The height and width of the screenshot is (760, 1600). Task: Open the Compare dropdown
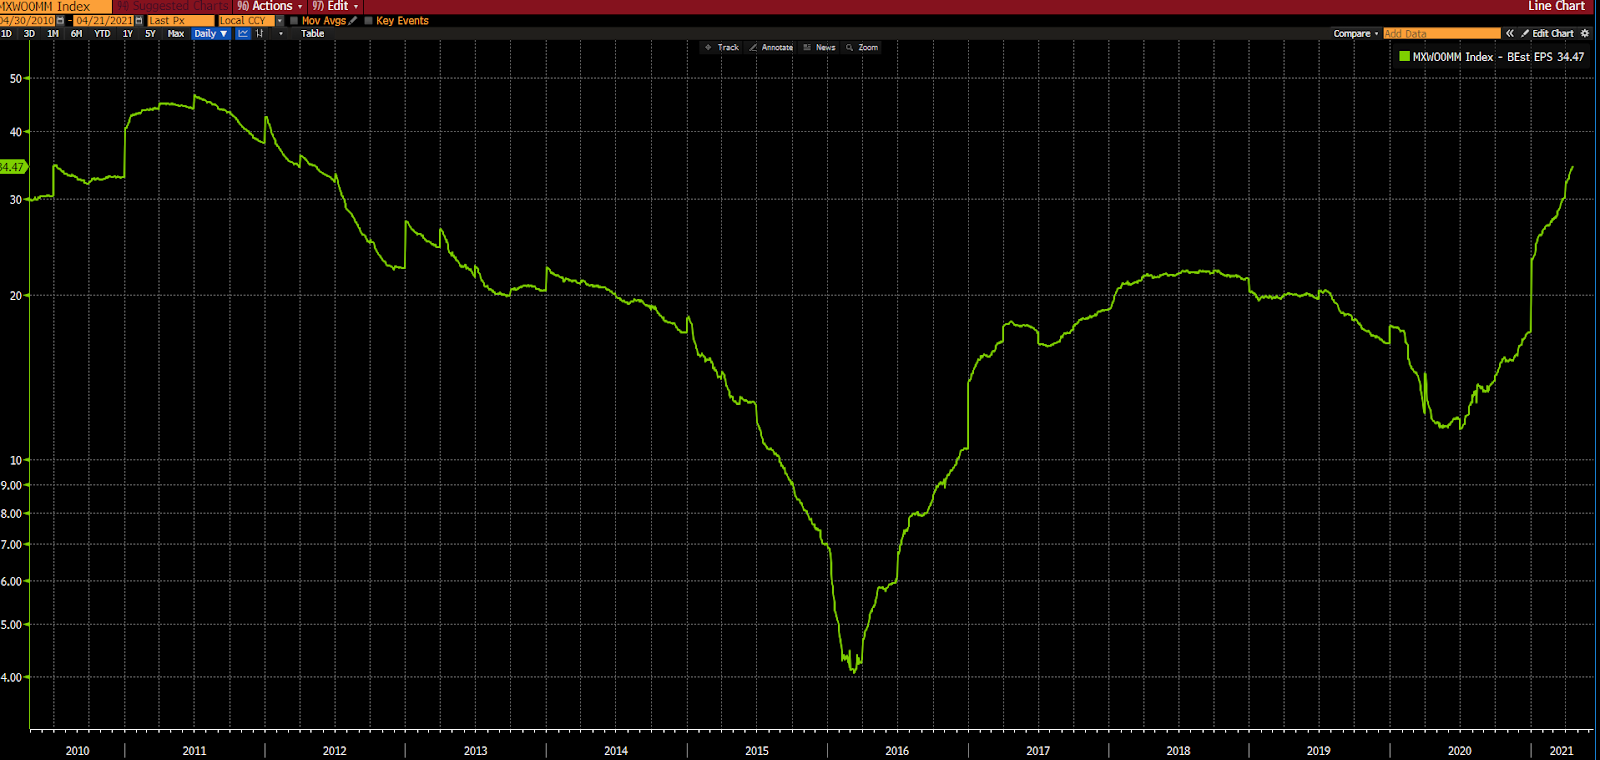click(x=1356, y=33)
